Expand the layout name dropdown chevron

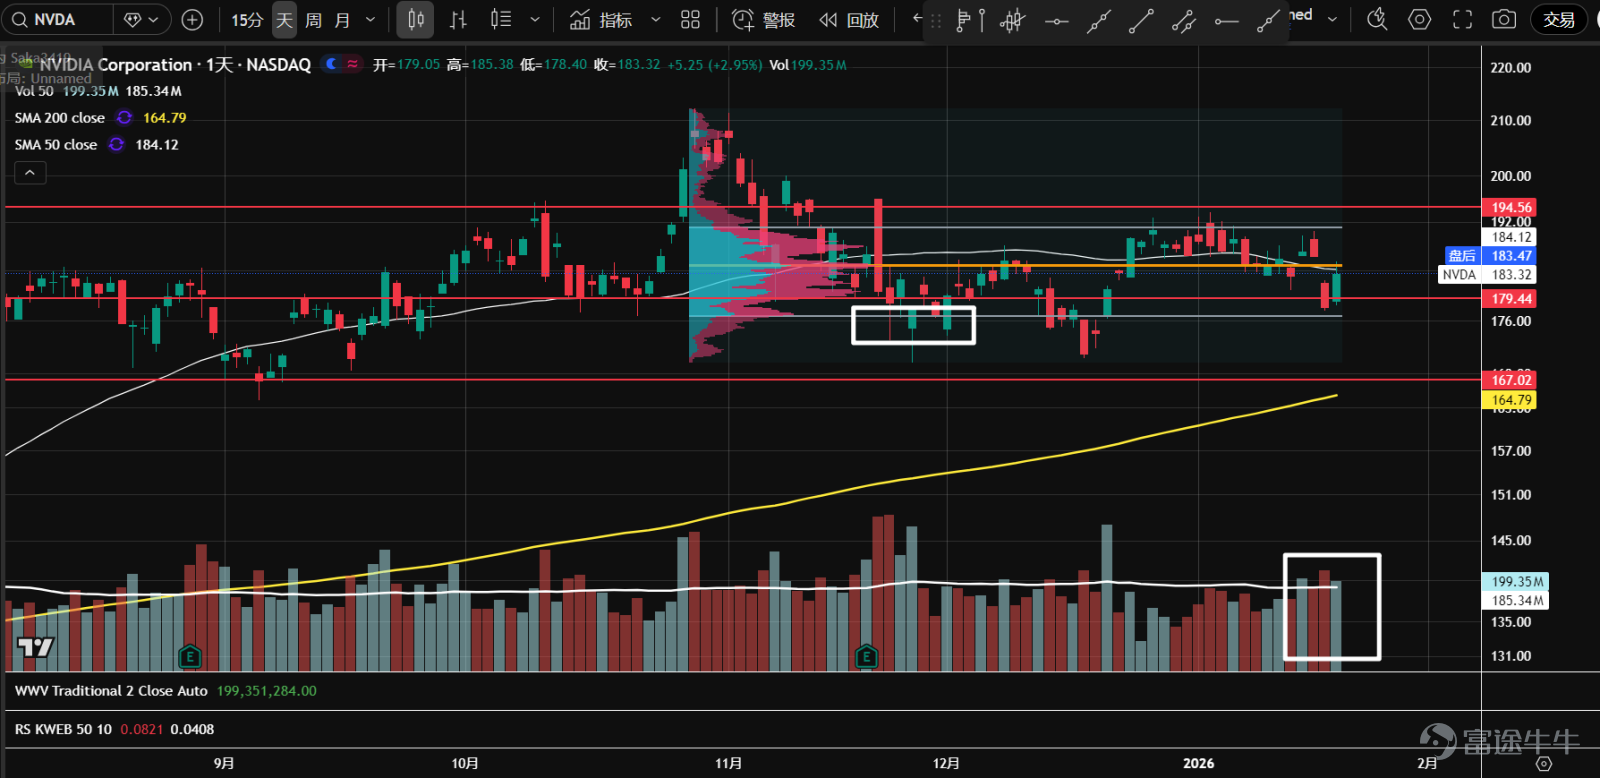click(1332, 19)
